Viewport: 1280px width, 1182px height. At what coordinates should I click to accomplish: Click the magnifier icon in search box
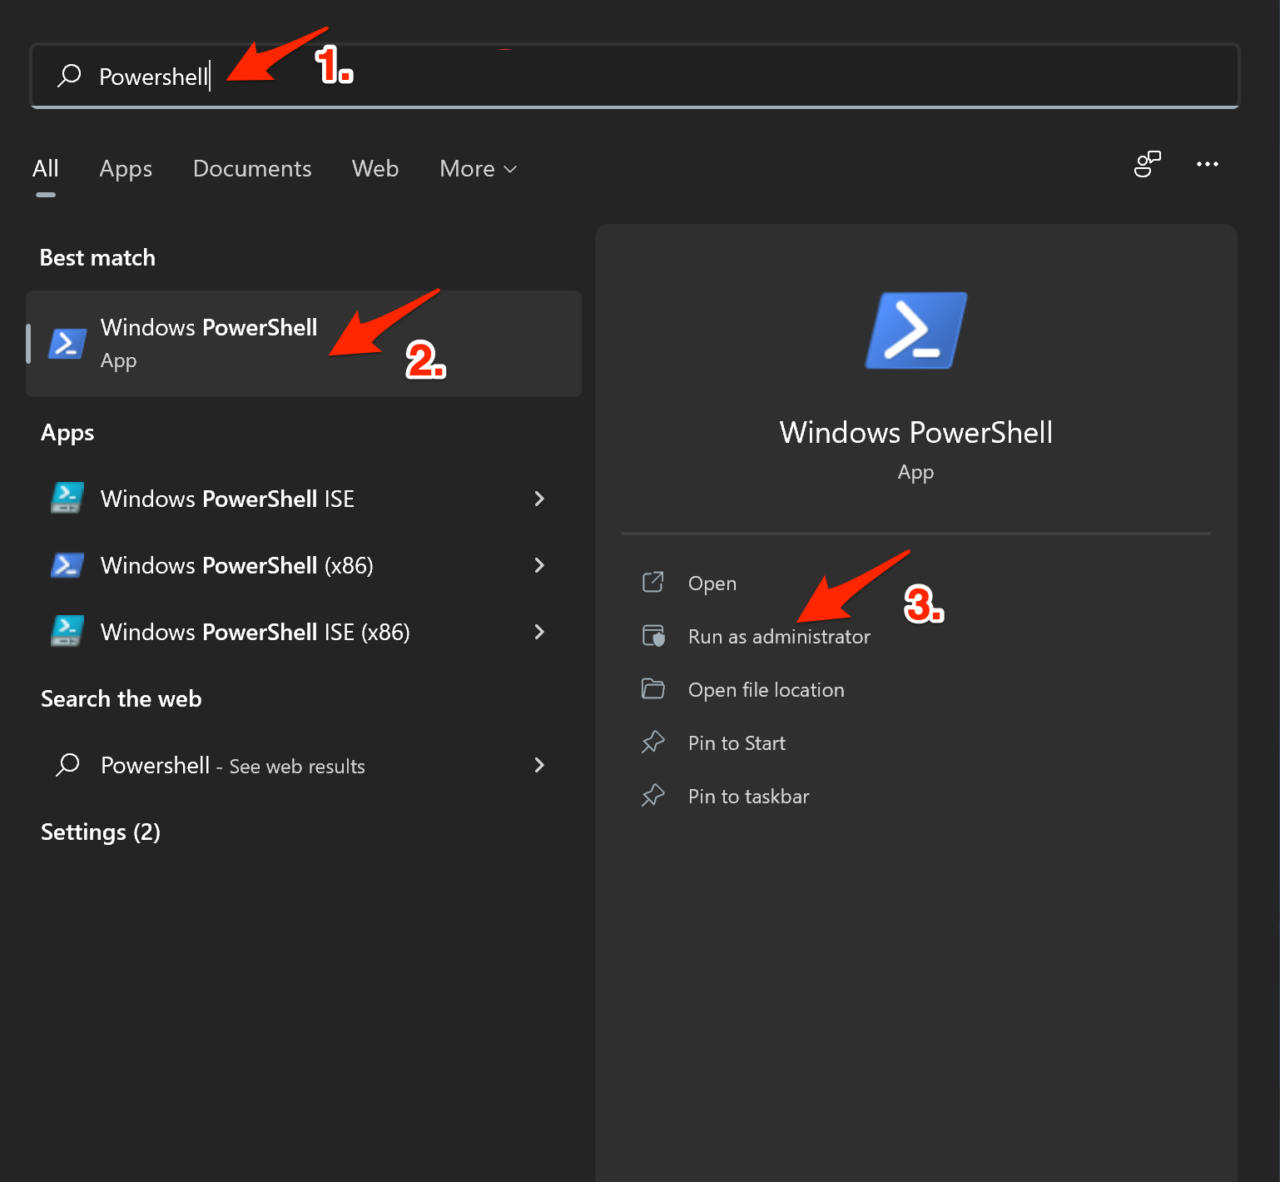pyautogui.click(x=69, y=76)
